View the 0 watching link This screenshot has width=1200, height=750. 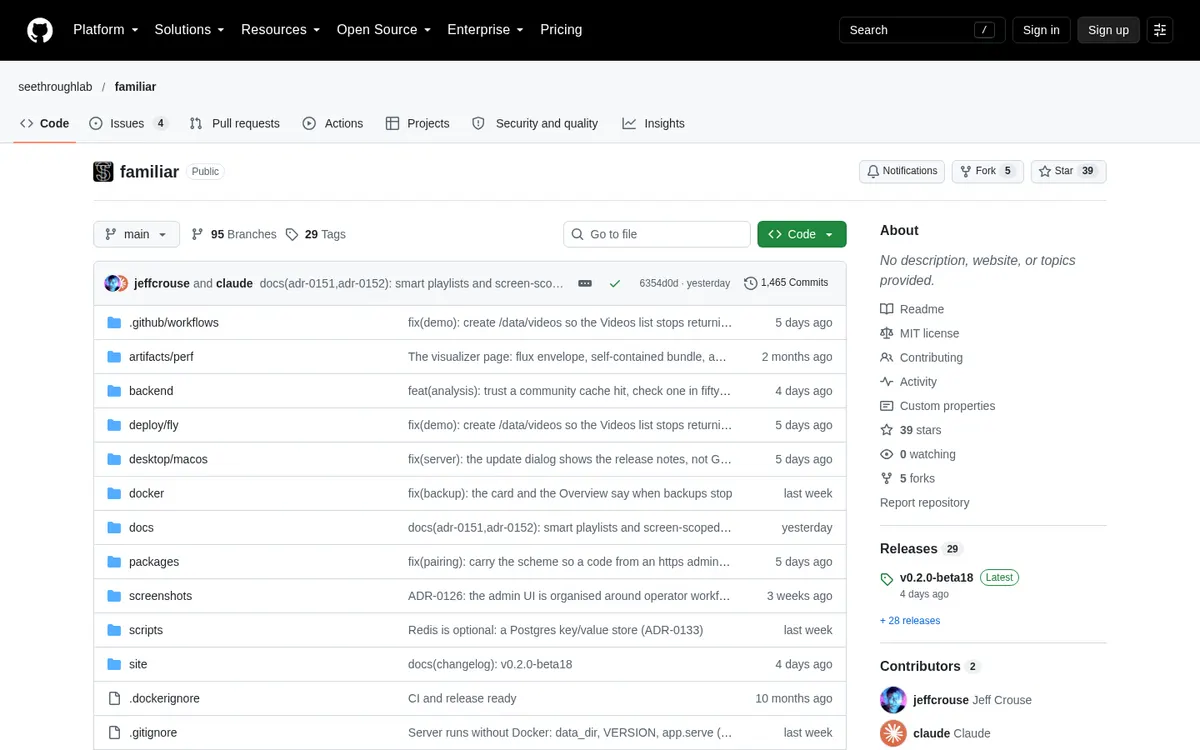(x=917, y=454)
